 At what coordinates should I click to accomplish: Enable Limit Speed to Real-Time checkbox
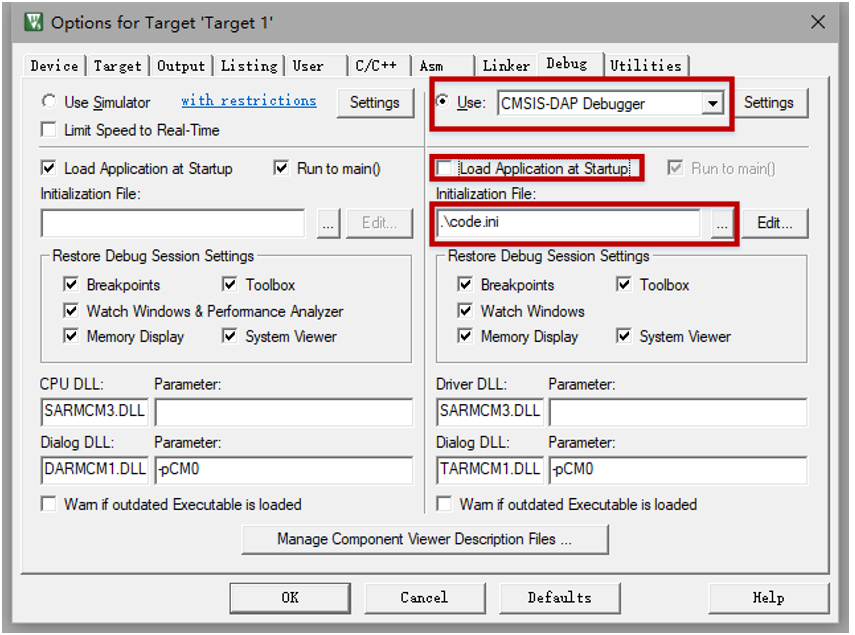49,130
